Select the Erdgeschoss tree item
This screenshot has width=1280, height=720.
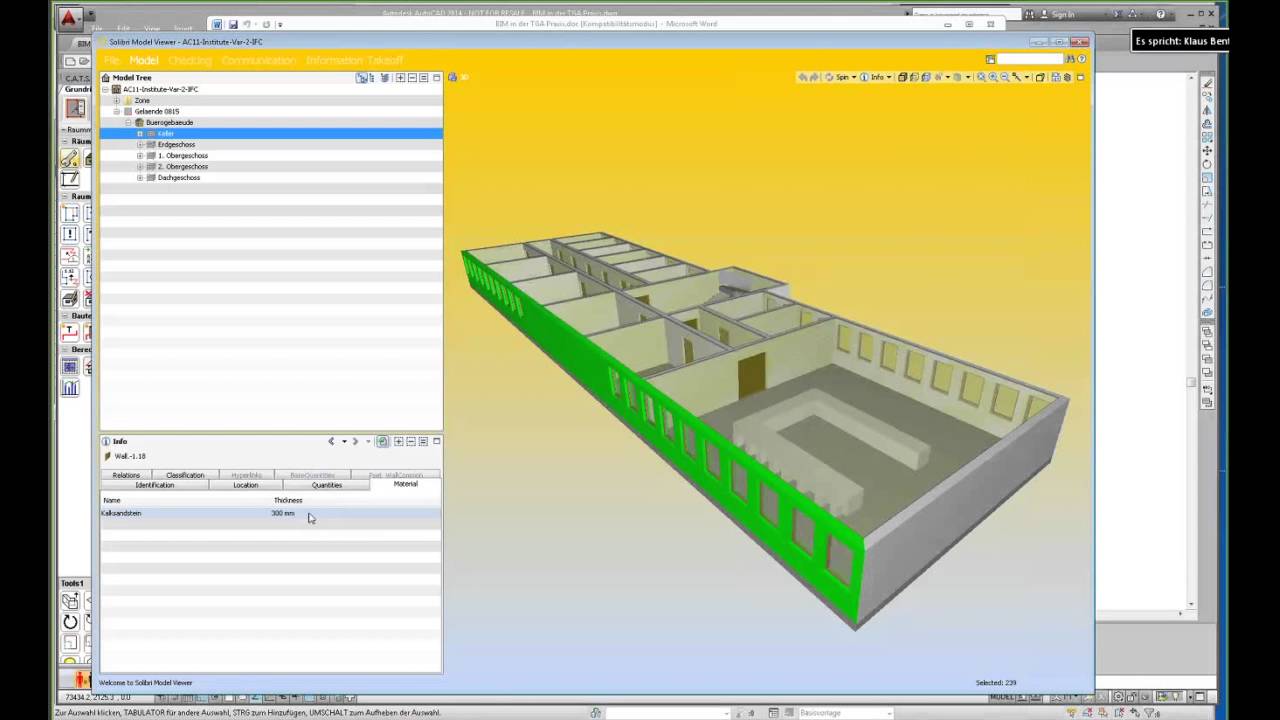[176, 144]
